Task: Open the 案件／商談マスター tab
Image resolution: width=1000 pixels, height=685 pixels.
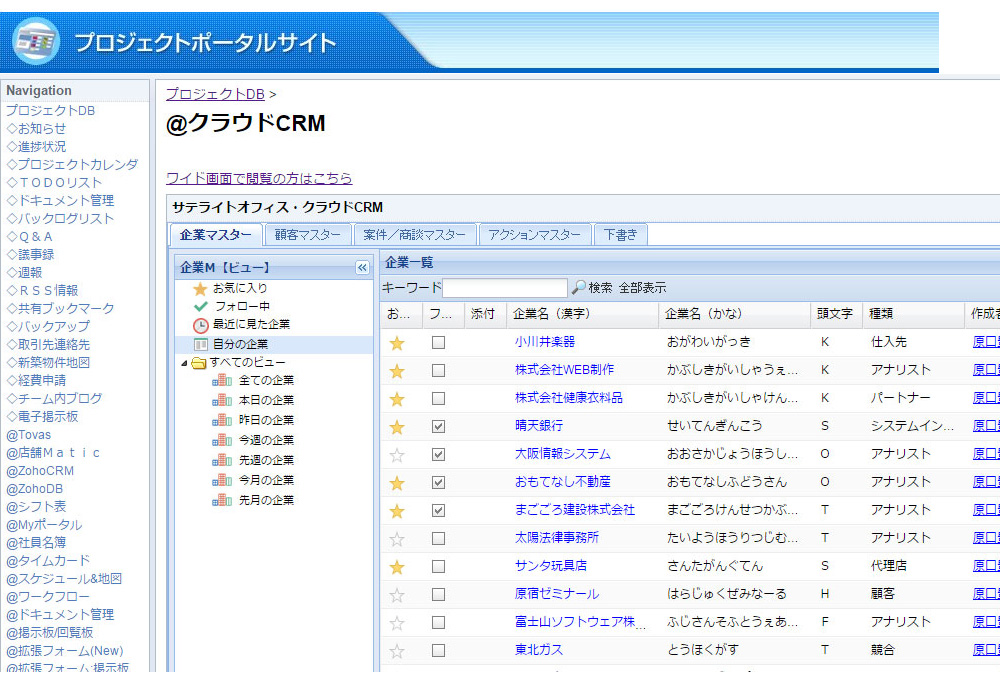Action: (x=414, y=235)
